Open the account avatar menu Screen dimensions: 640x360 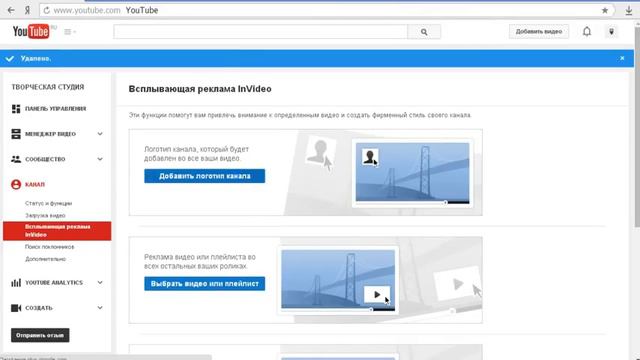[x=611, y=31]
